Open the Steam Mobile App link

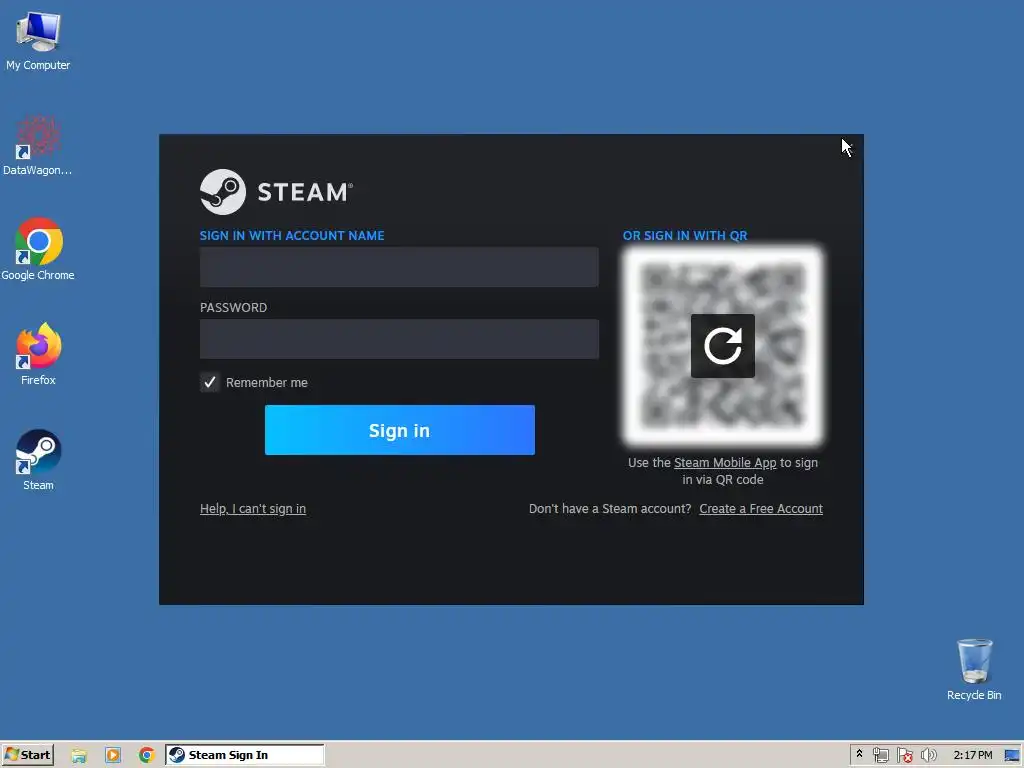[x=725, y=462]
